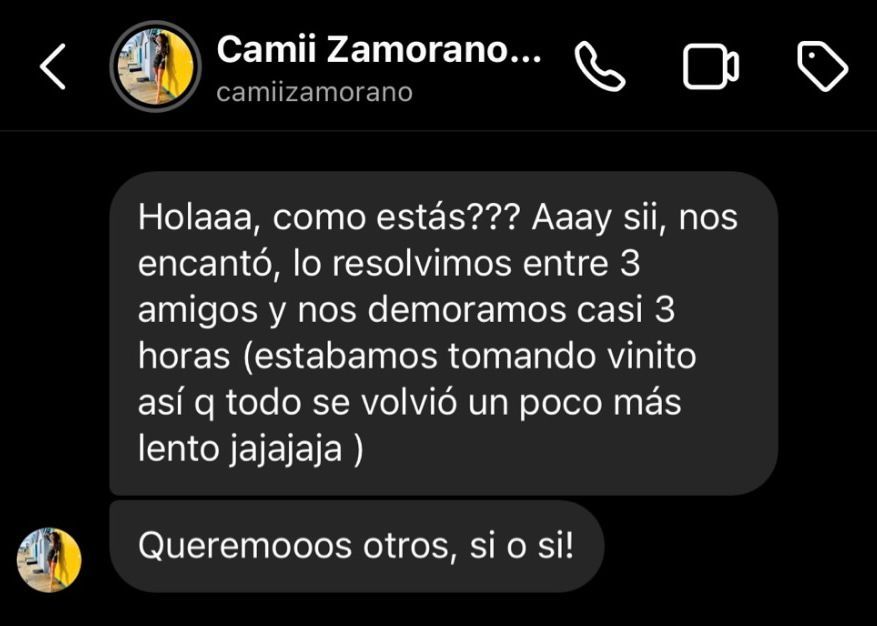The width and height of the screenshot is (877, 626).
Task: Click the camcorder icon in header
Action: (710, 68)
